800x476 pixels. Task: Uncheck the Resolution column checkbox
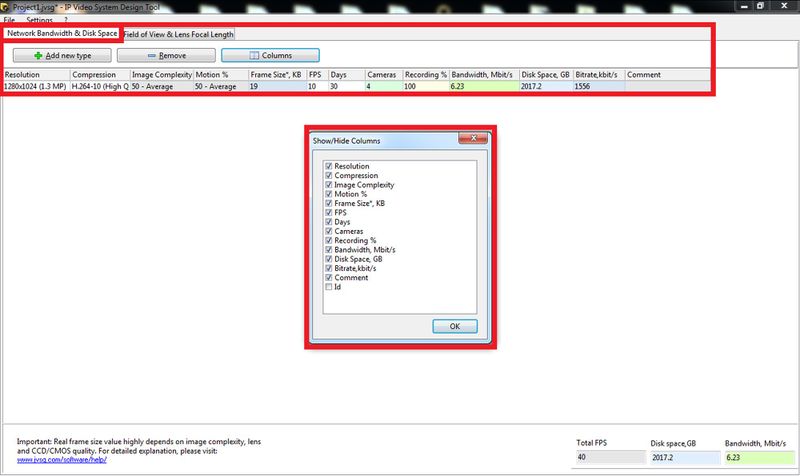click(329, 166)
